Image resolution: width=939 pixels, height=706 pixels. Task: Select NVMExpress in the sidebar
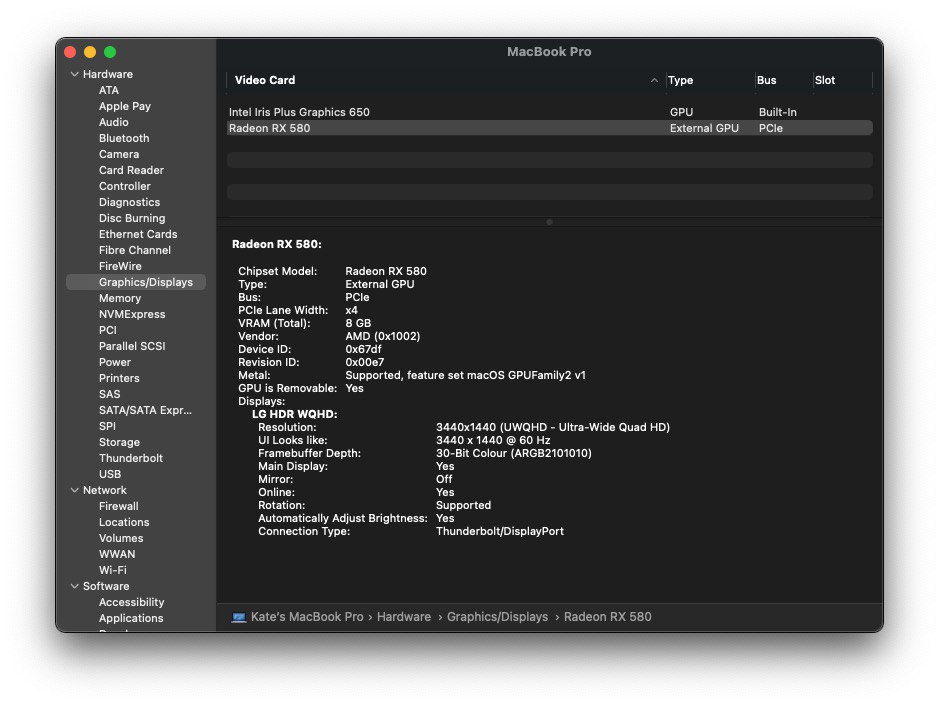[132, 314]
